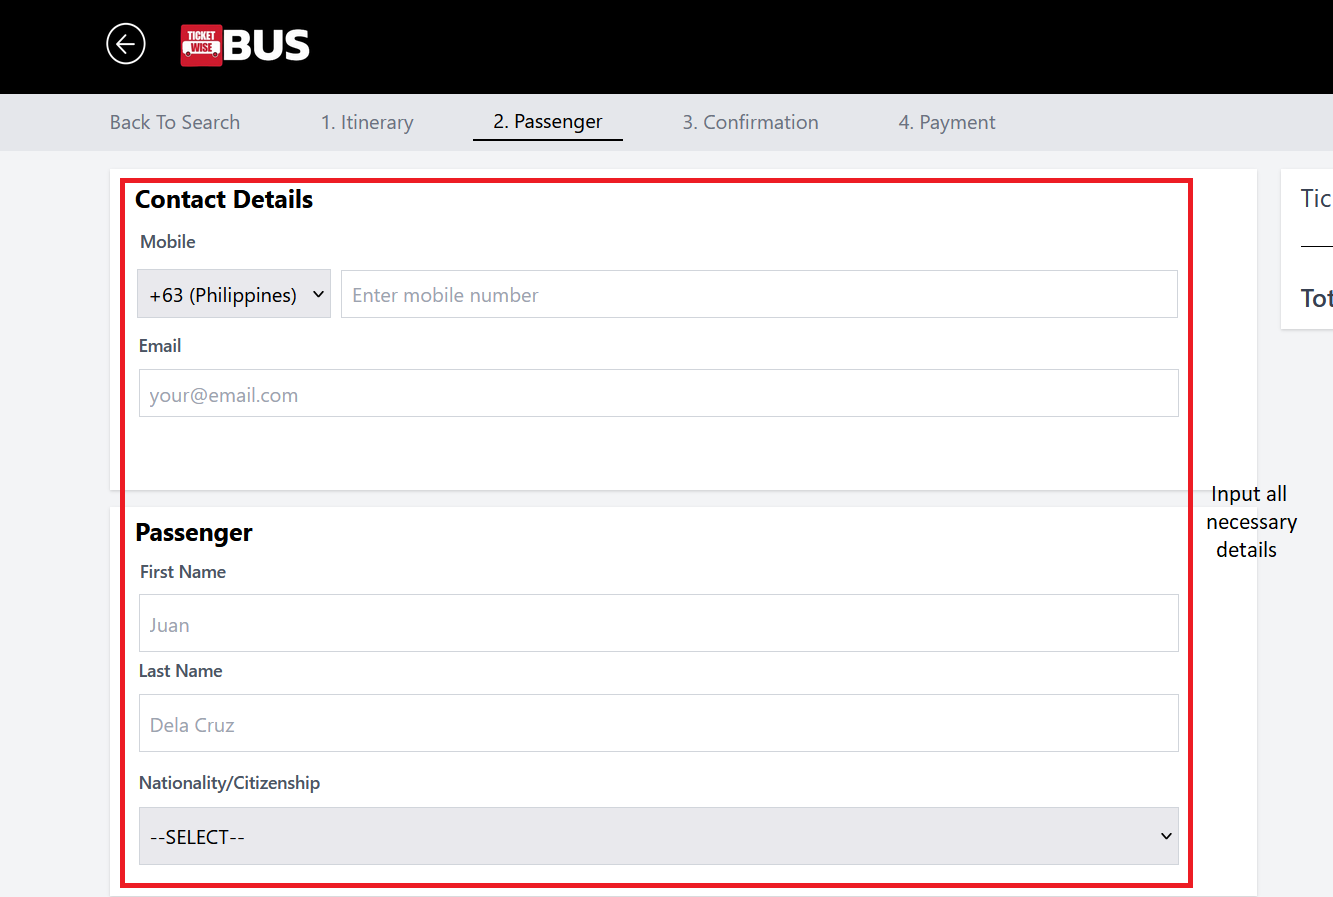
Task: Click the First Name label
Action: point(183,572)
